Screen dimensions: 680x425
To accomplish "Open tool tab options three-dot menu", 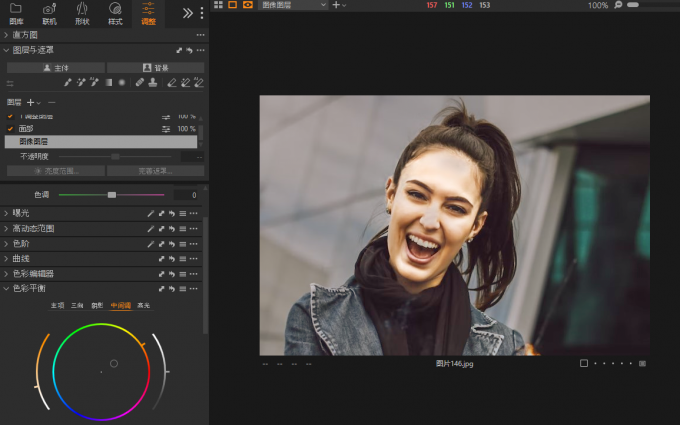I will coord(202,13).
